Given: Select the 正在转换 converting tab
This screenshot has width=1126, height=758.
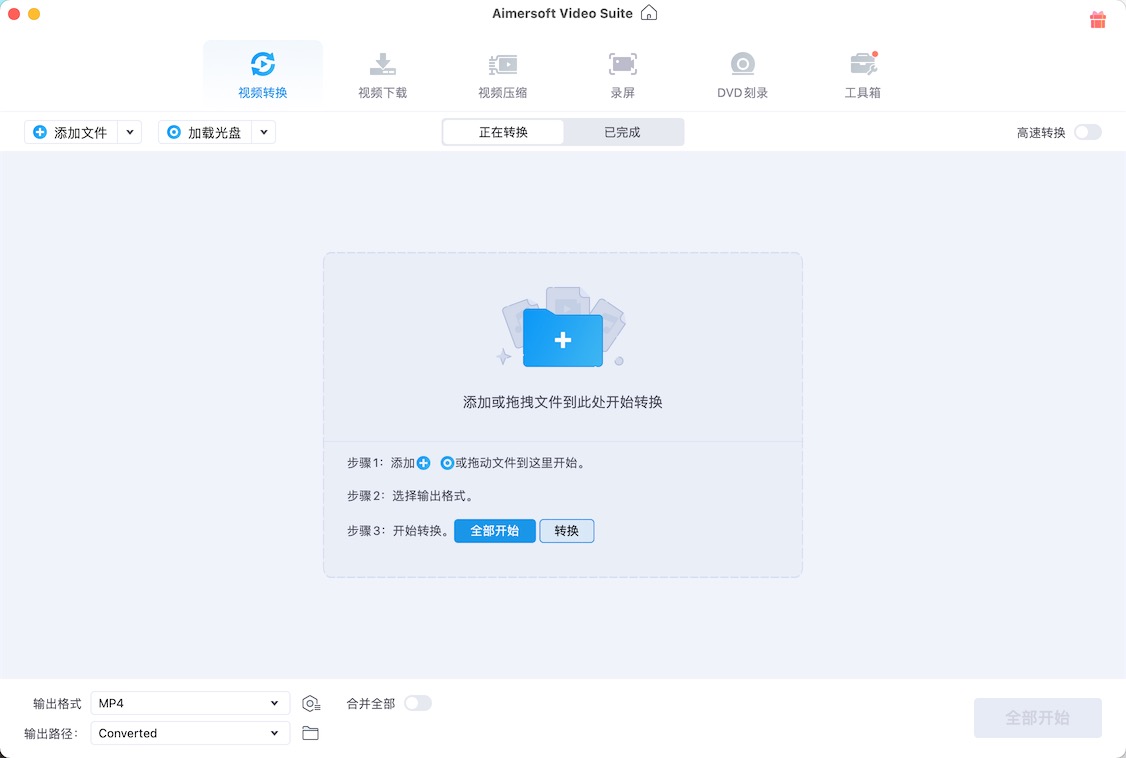Looking at the screenshot, I should [503, 132].
